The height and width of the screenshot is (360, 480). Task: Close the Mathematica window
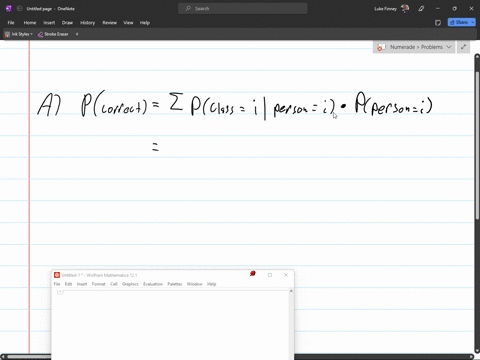286,275
